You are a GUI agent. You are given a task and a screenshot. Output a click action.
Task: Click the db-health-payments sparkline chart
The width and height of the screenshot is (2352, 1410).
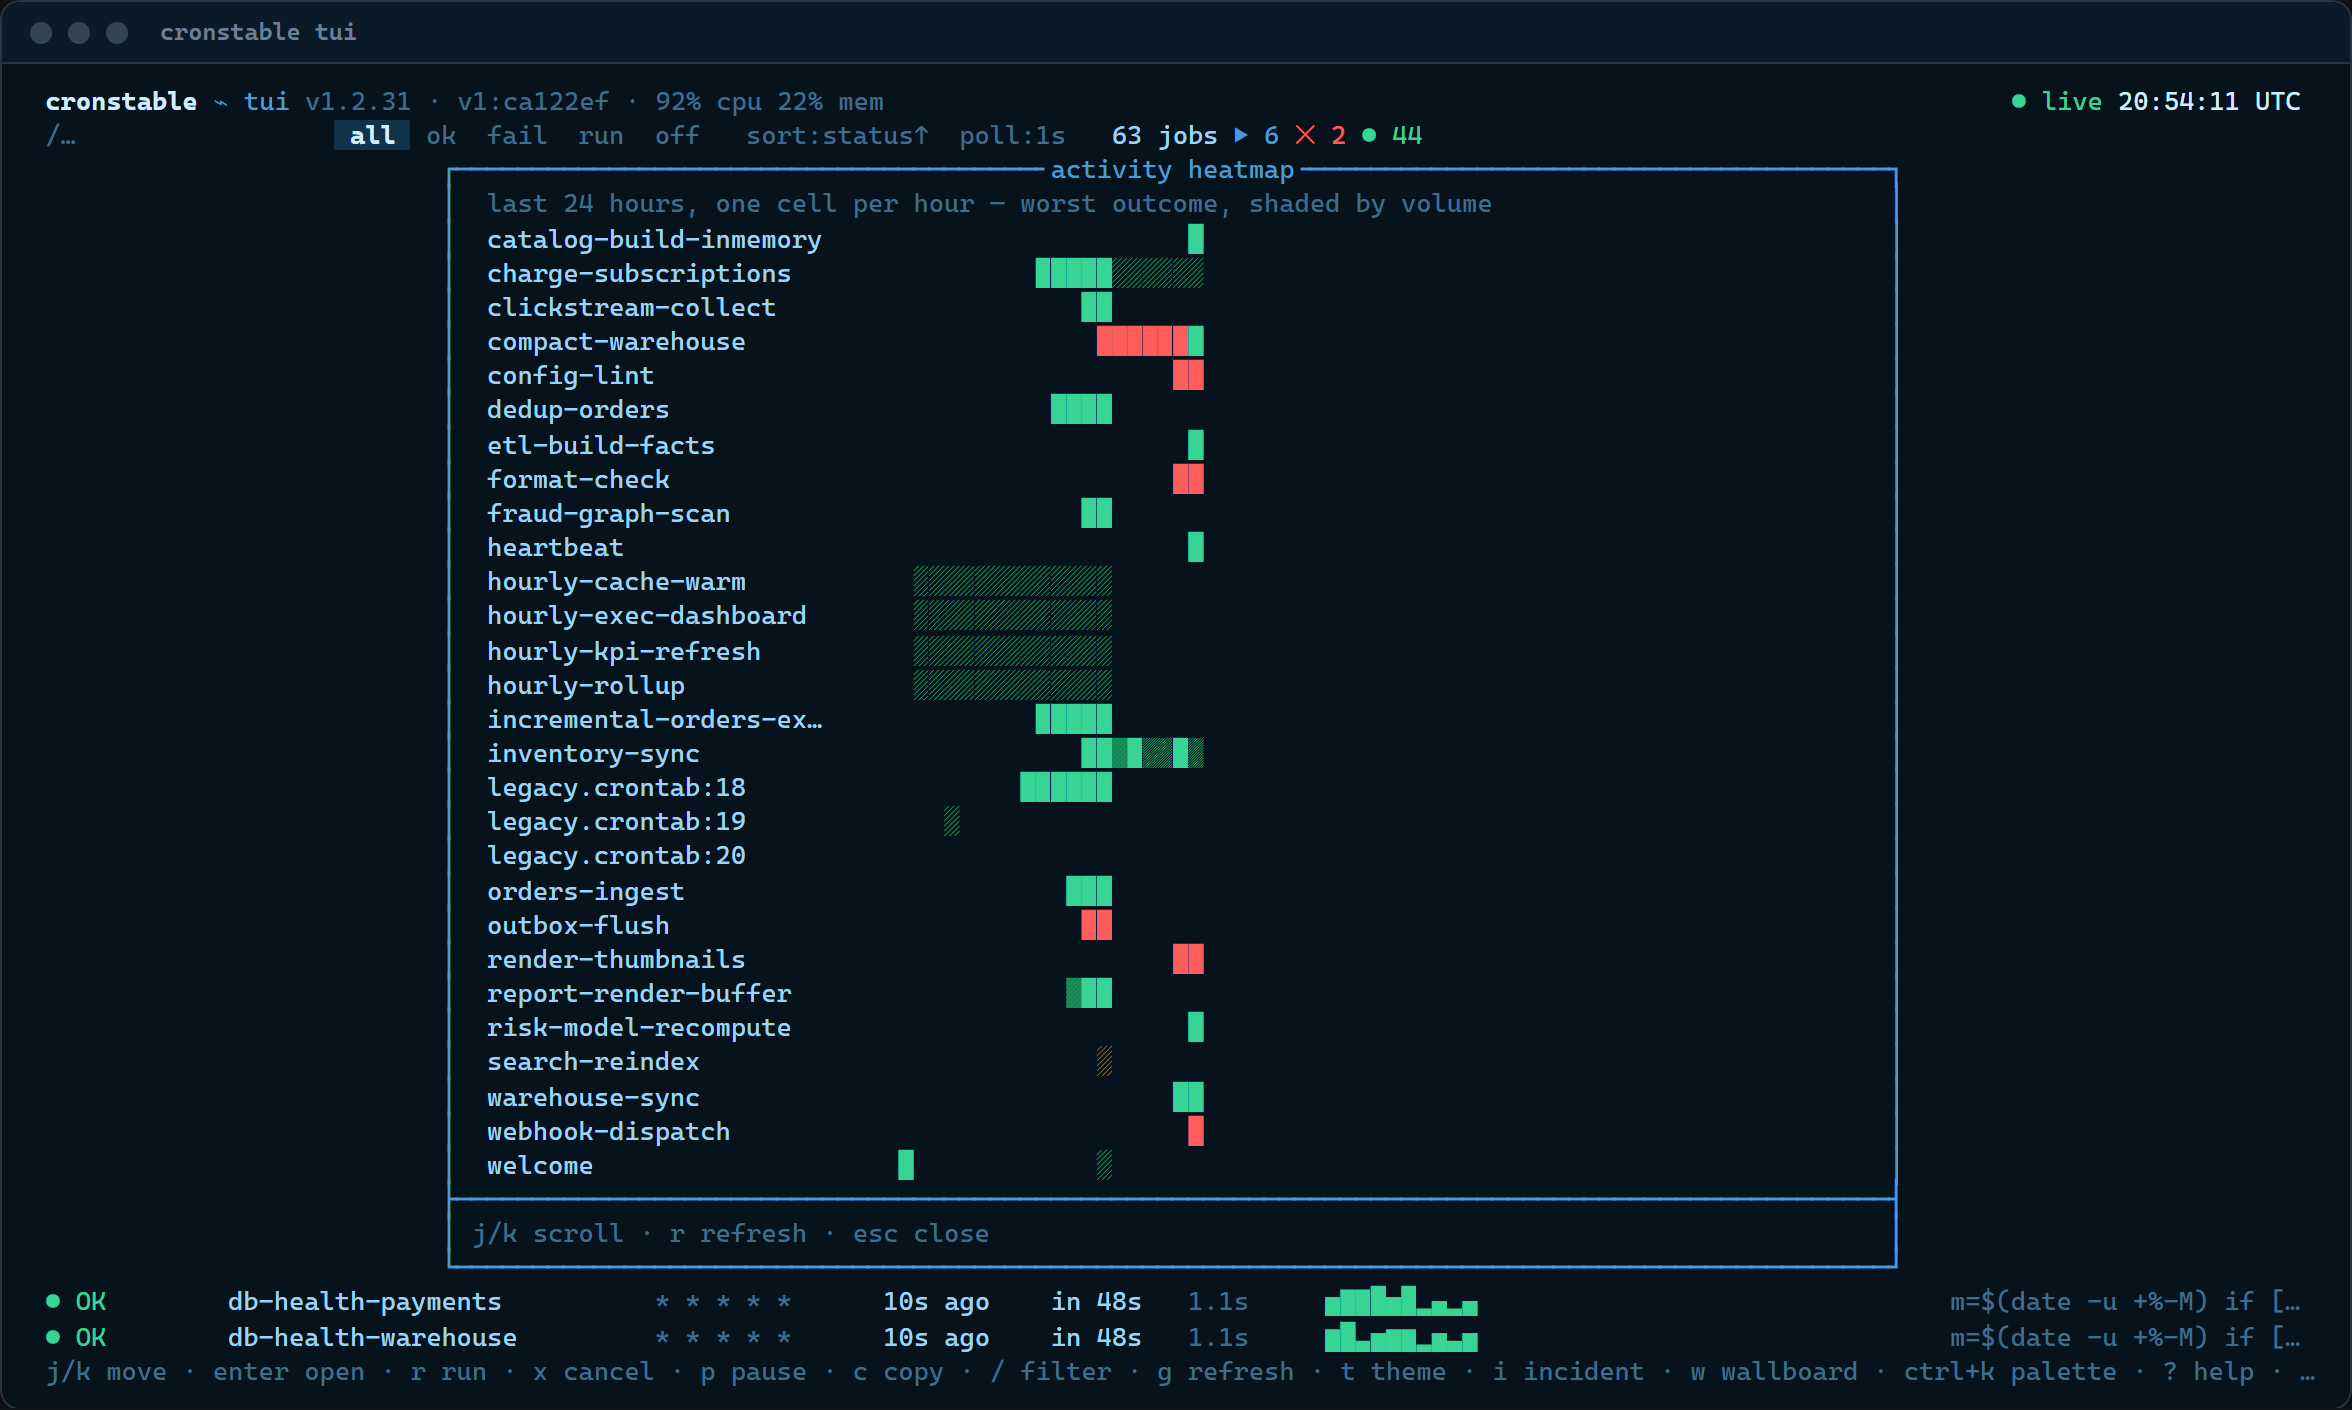(x=1401, y=1301)
